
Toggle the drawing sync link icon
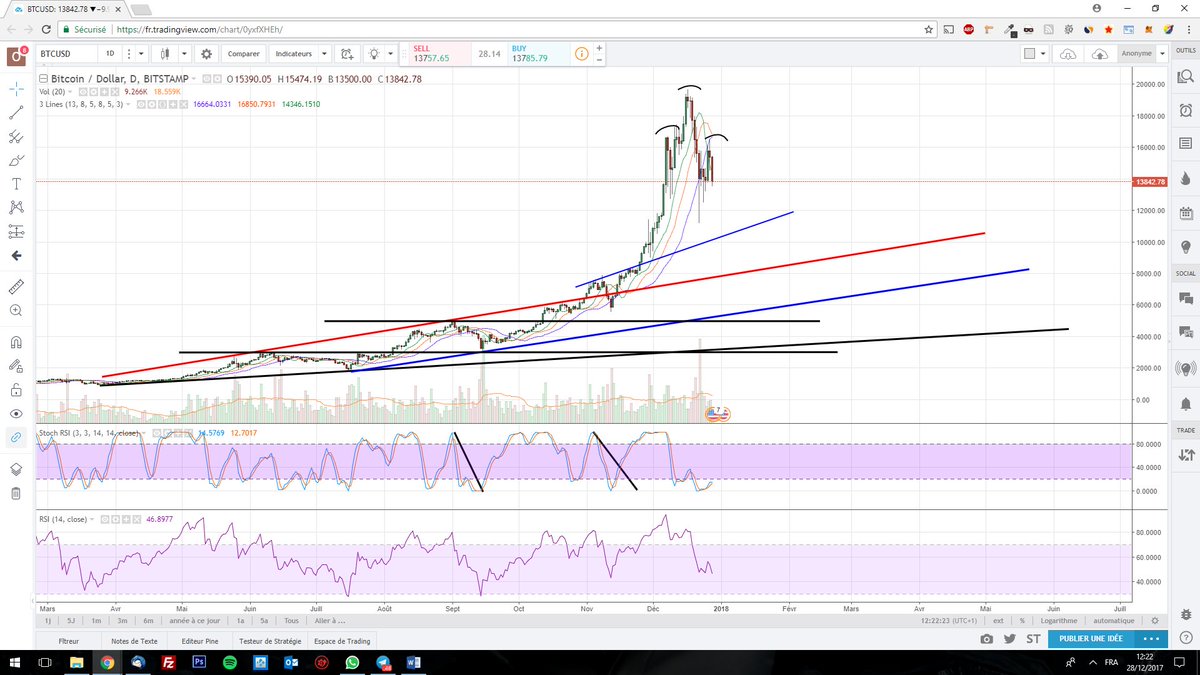[x=16, y=437]
